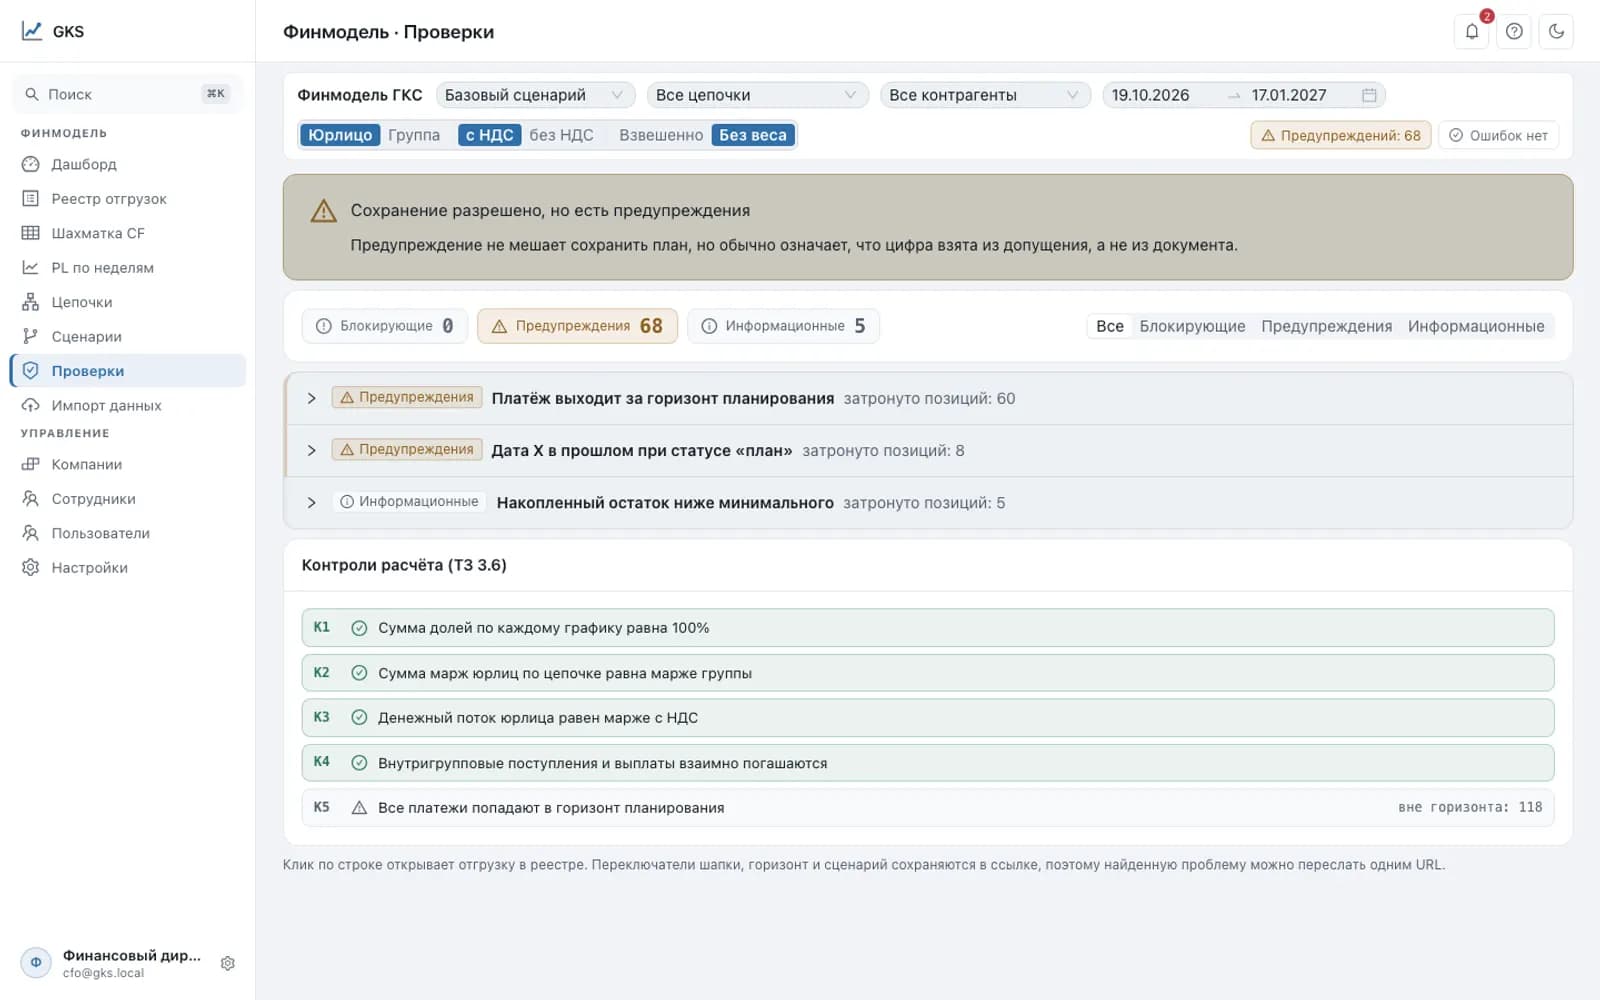Click Предупреждений: 68 header button
This screenshot has height=1000, width=1600.
[x=1341, y=135]
